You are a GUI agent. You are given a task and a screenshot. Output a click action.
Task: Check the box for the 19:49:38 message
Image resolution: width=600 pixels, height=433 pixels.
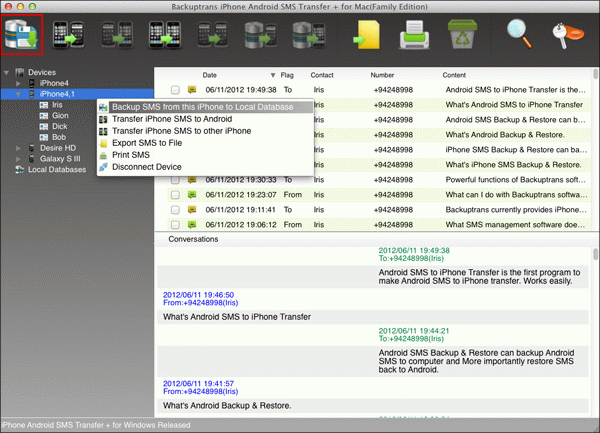175,90
